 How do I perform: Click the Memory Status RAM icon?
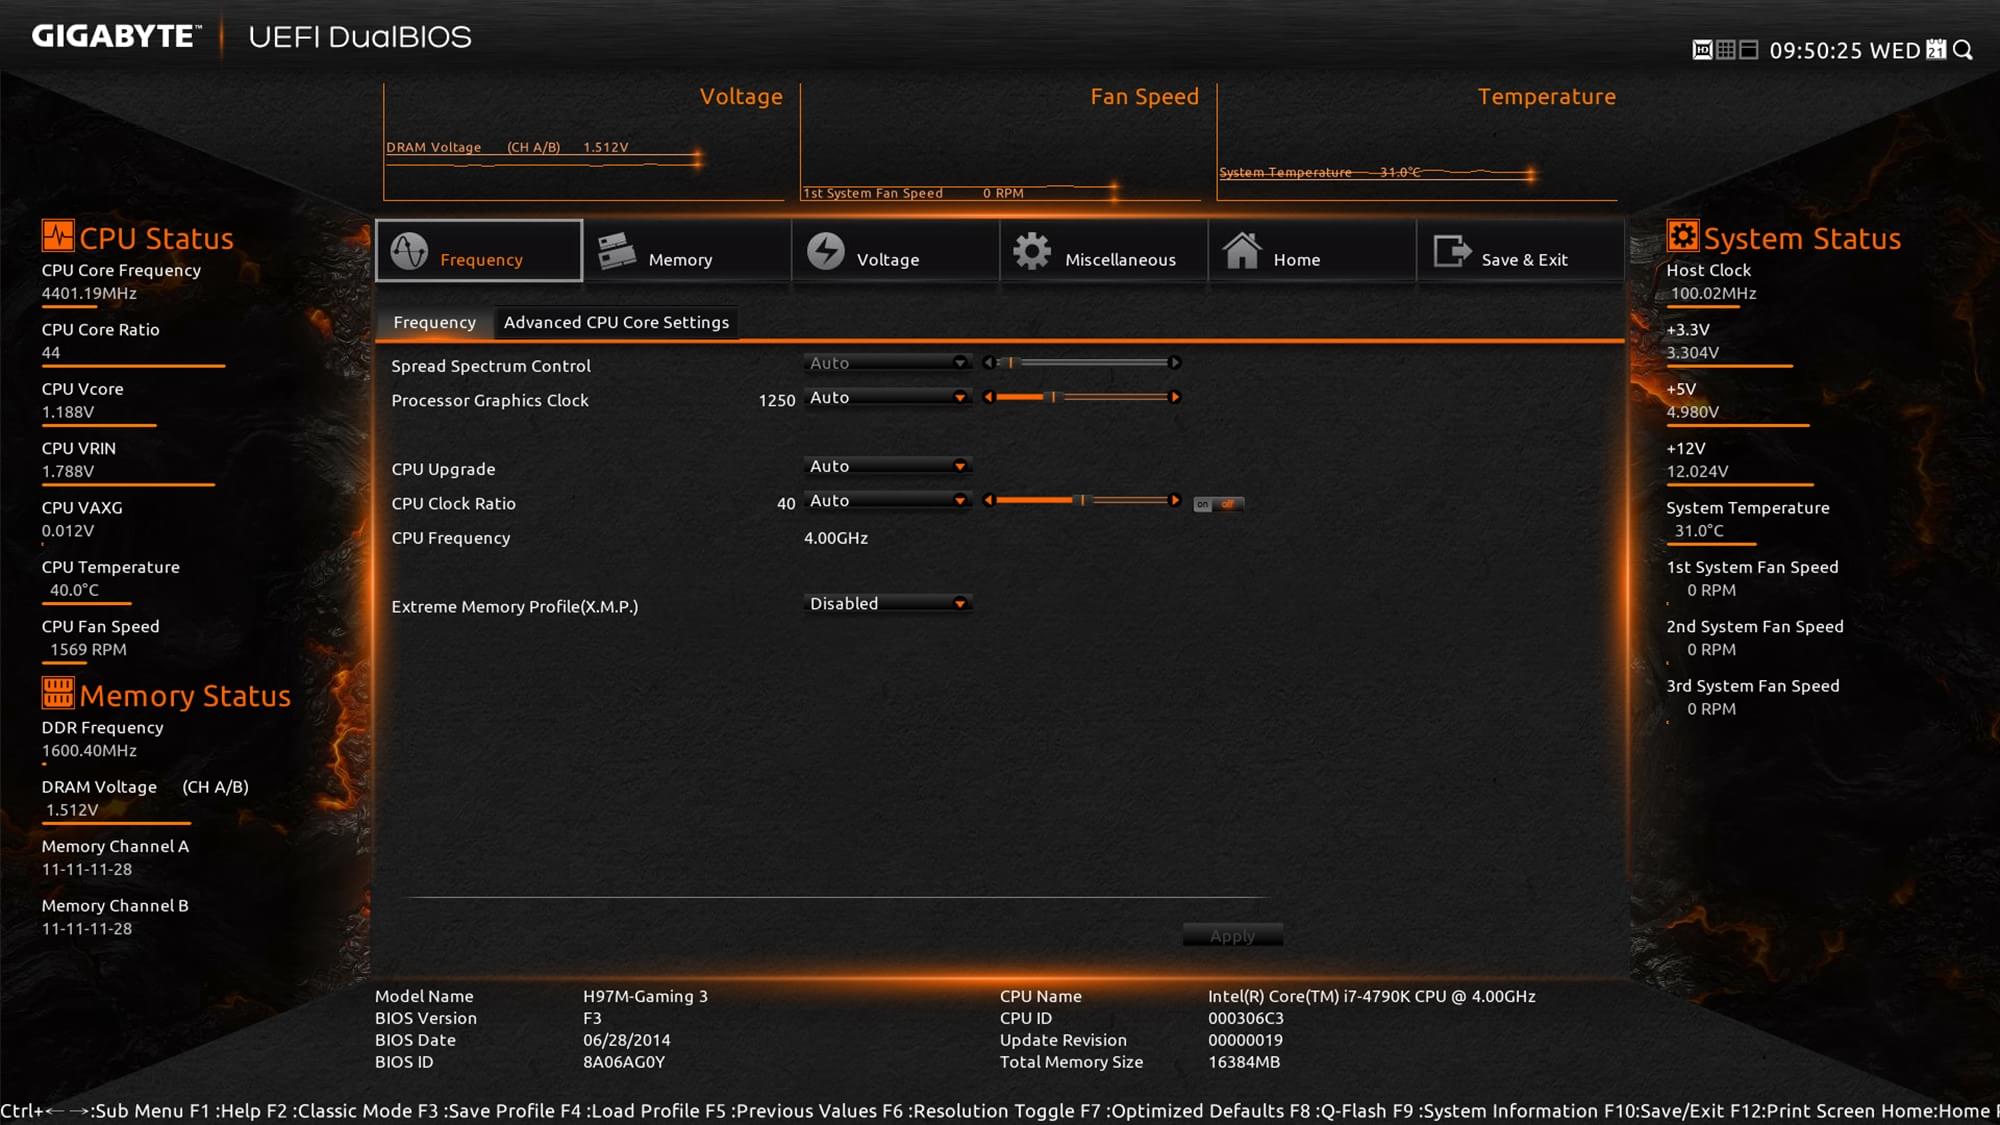click(x=57, y=692)
